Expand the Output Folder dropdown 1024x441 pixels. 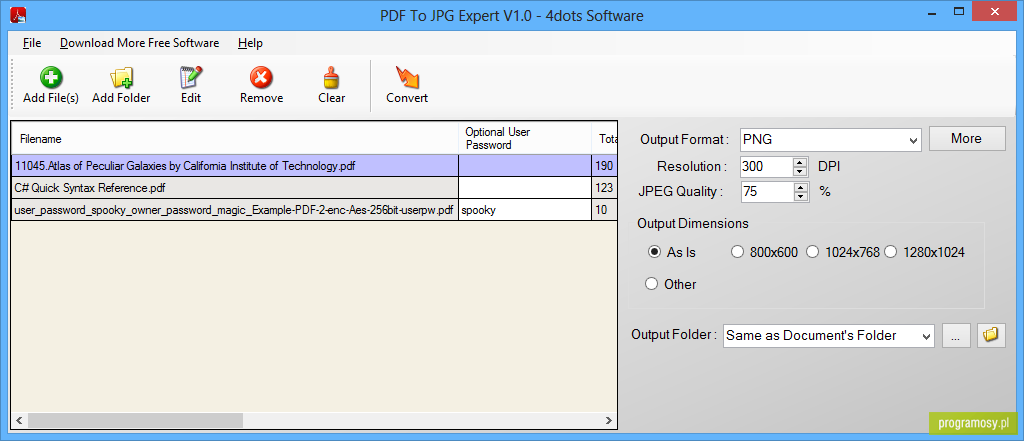click(926, 336)
